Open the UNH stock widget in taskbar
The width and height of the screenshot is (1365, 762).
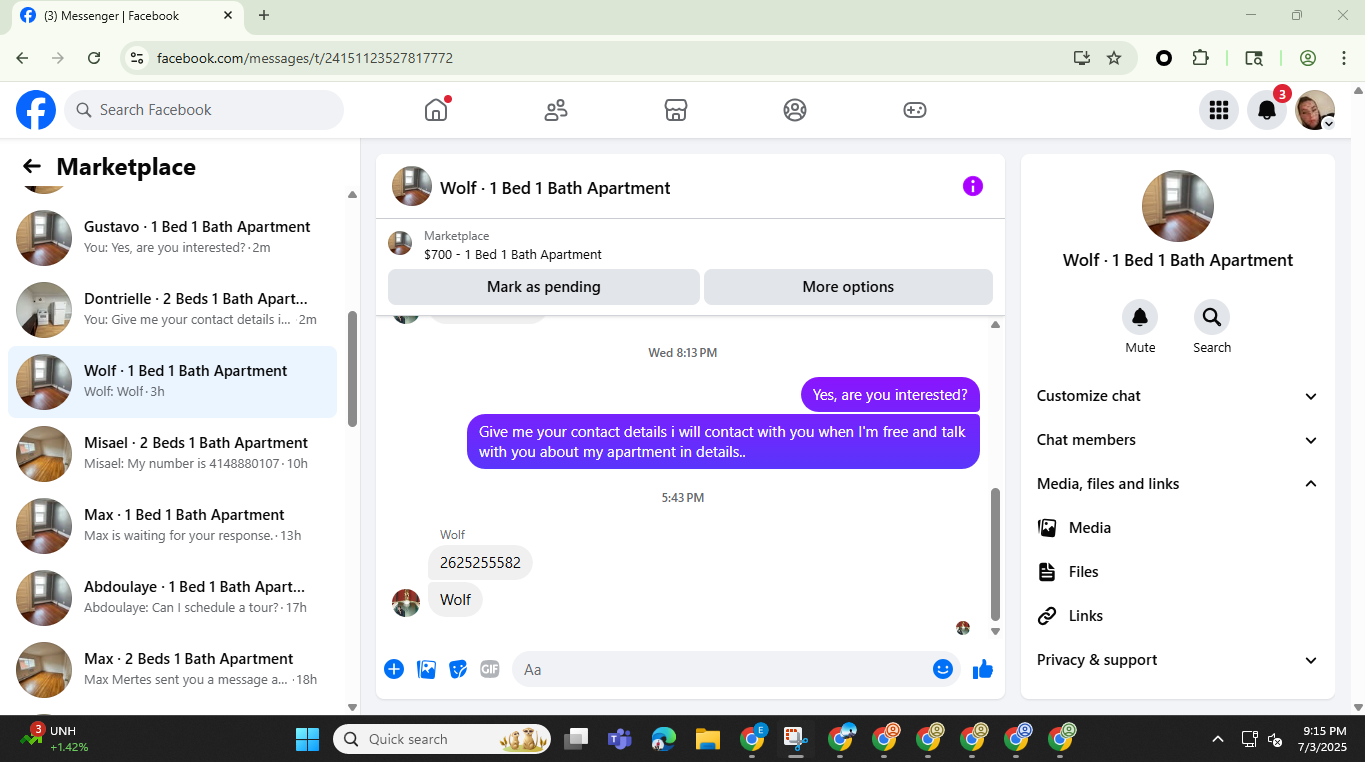tap(55, 739)
